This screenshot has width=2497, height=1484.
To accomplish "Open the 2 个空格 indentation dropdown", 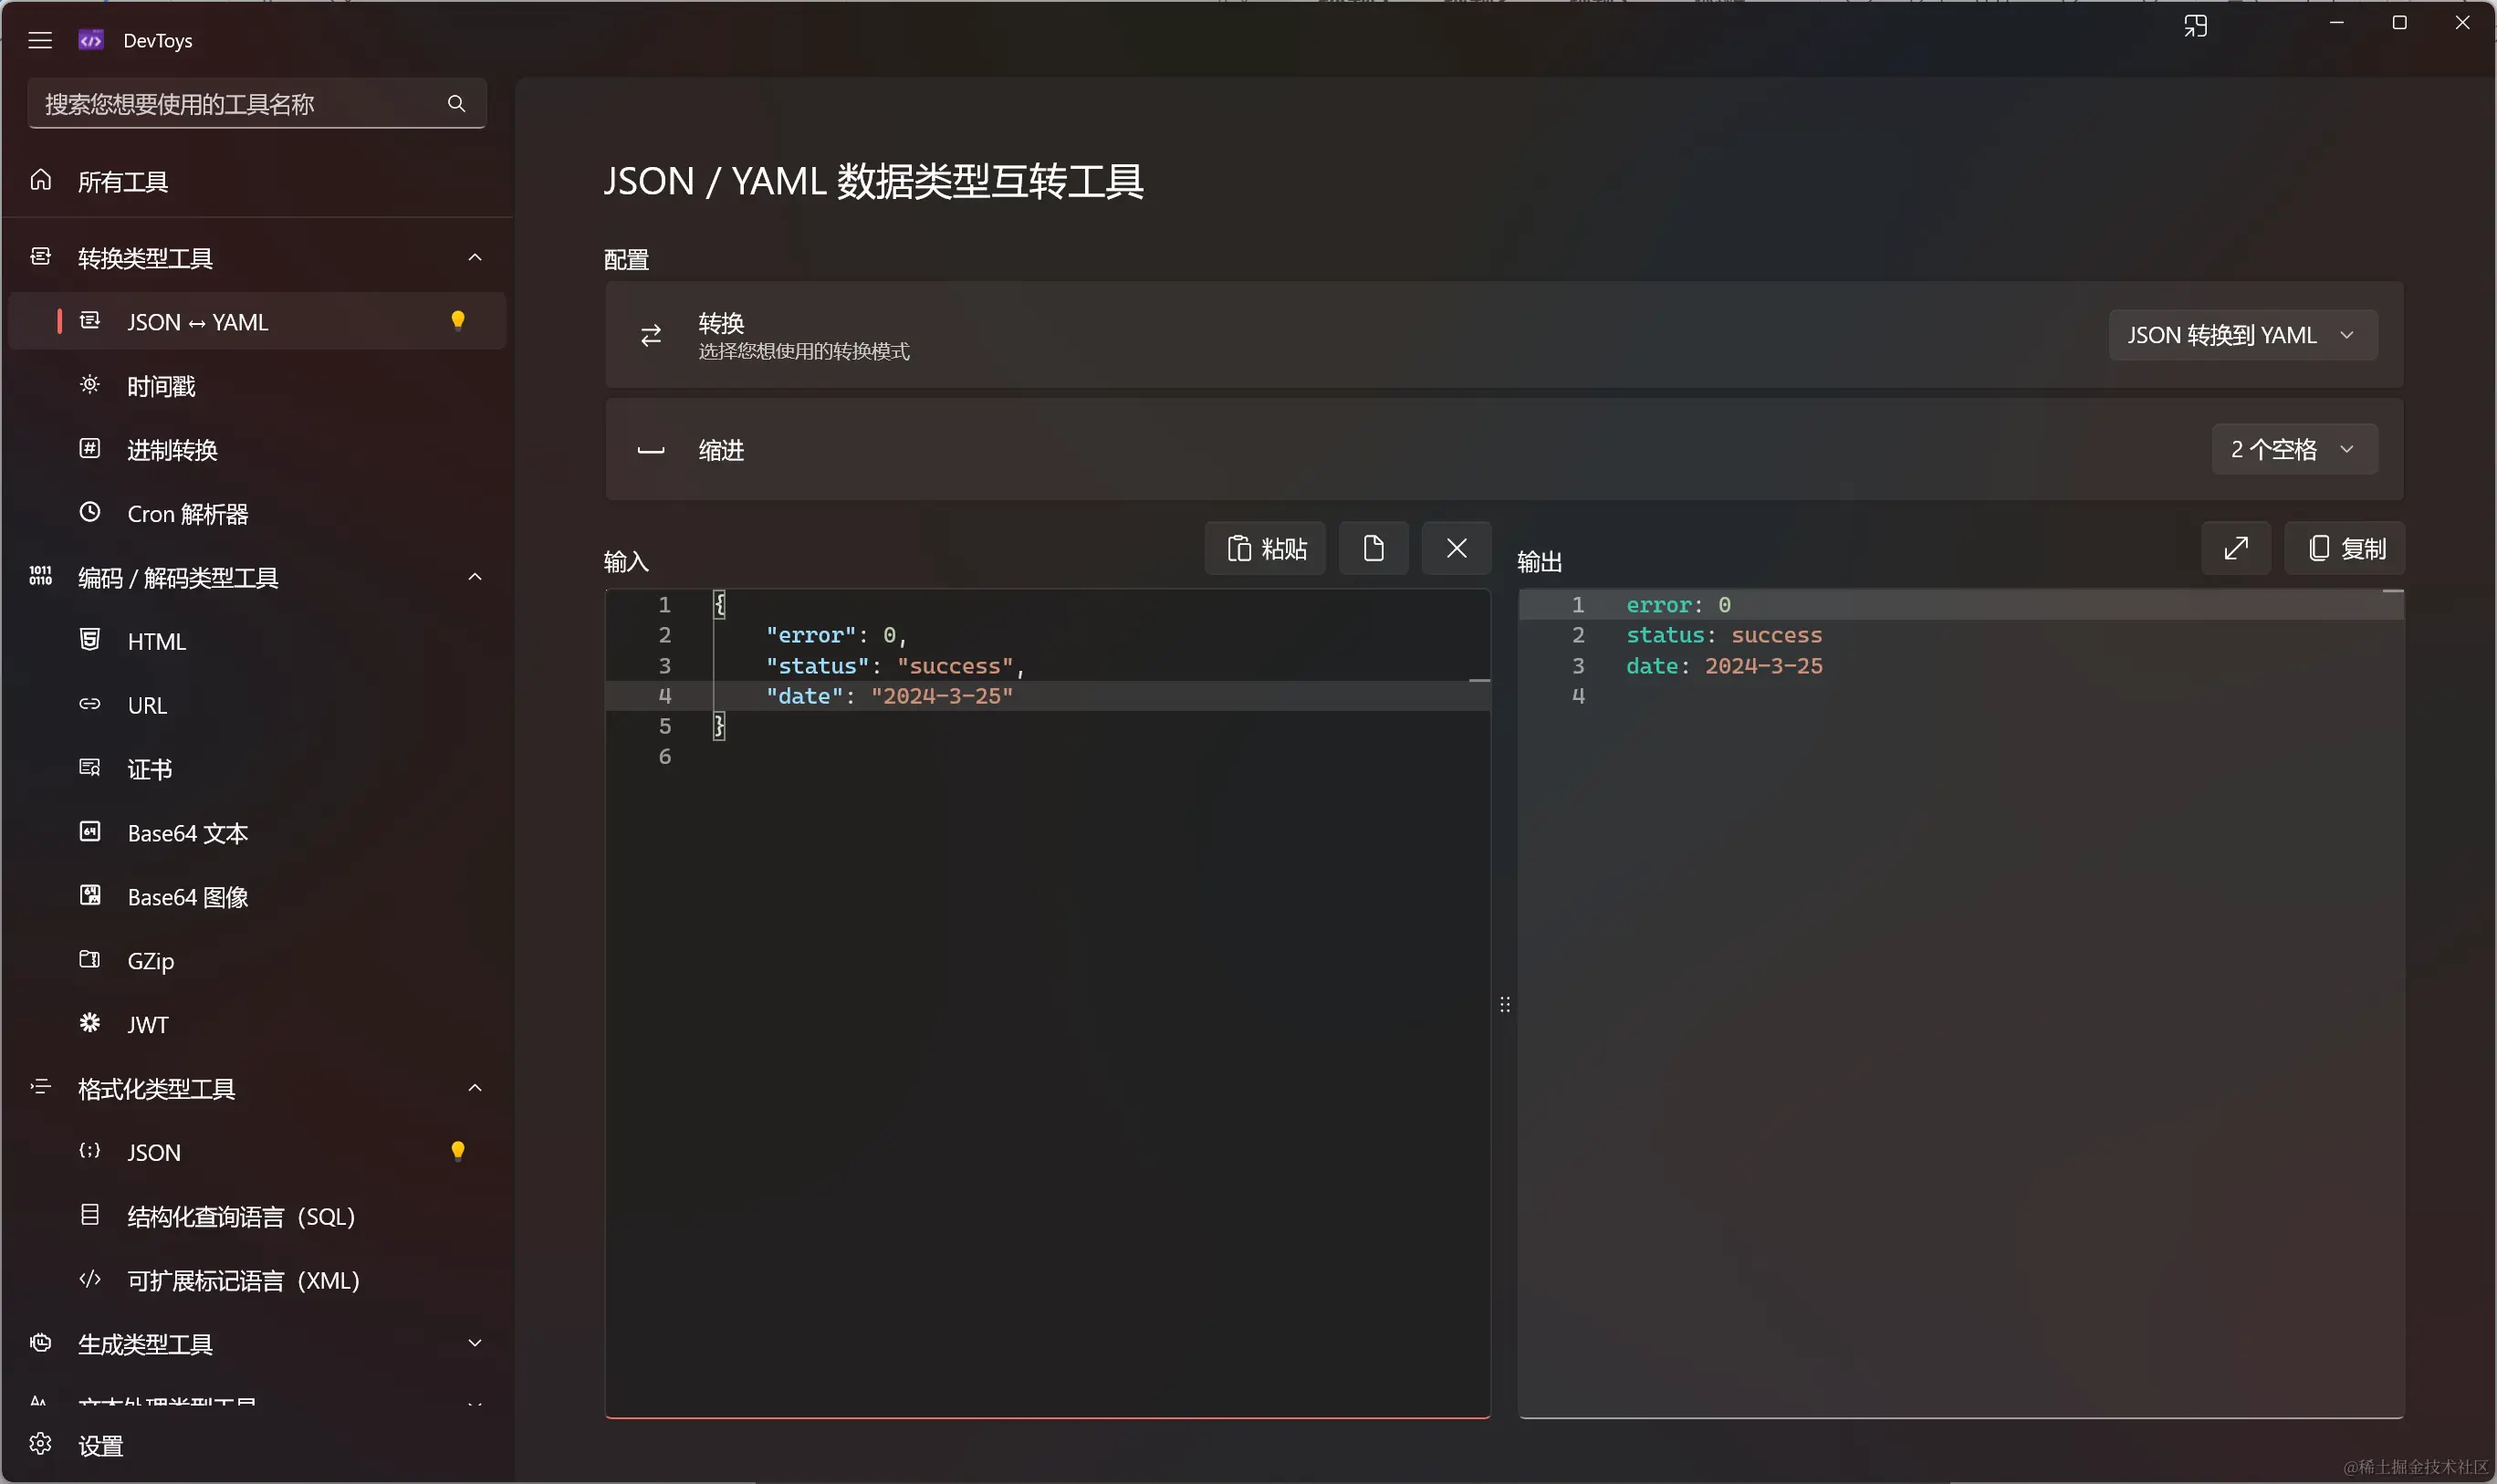I will click(x=2294, y=449).
